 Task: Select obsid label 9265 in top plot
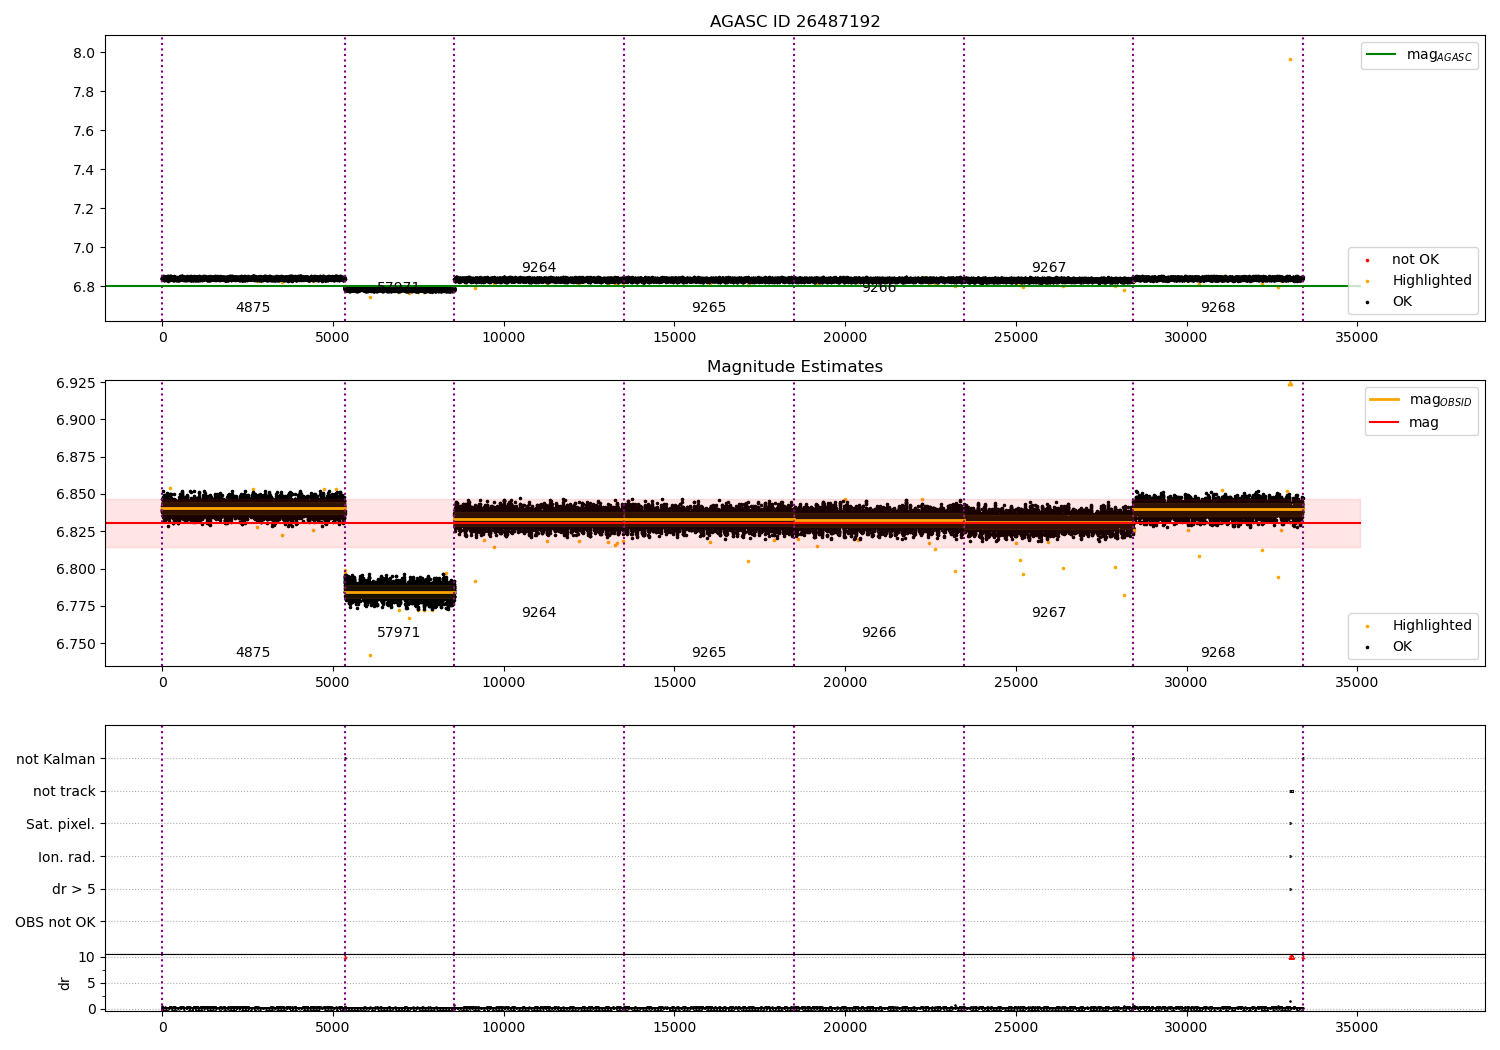(x=709, y=308)
